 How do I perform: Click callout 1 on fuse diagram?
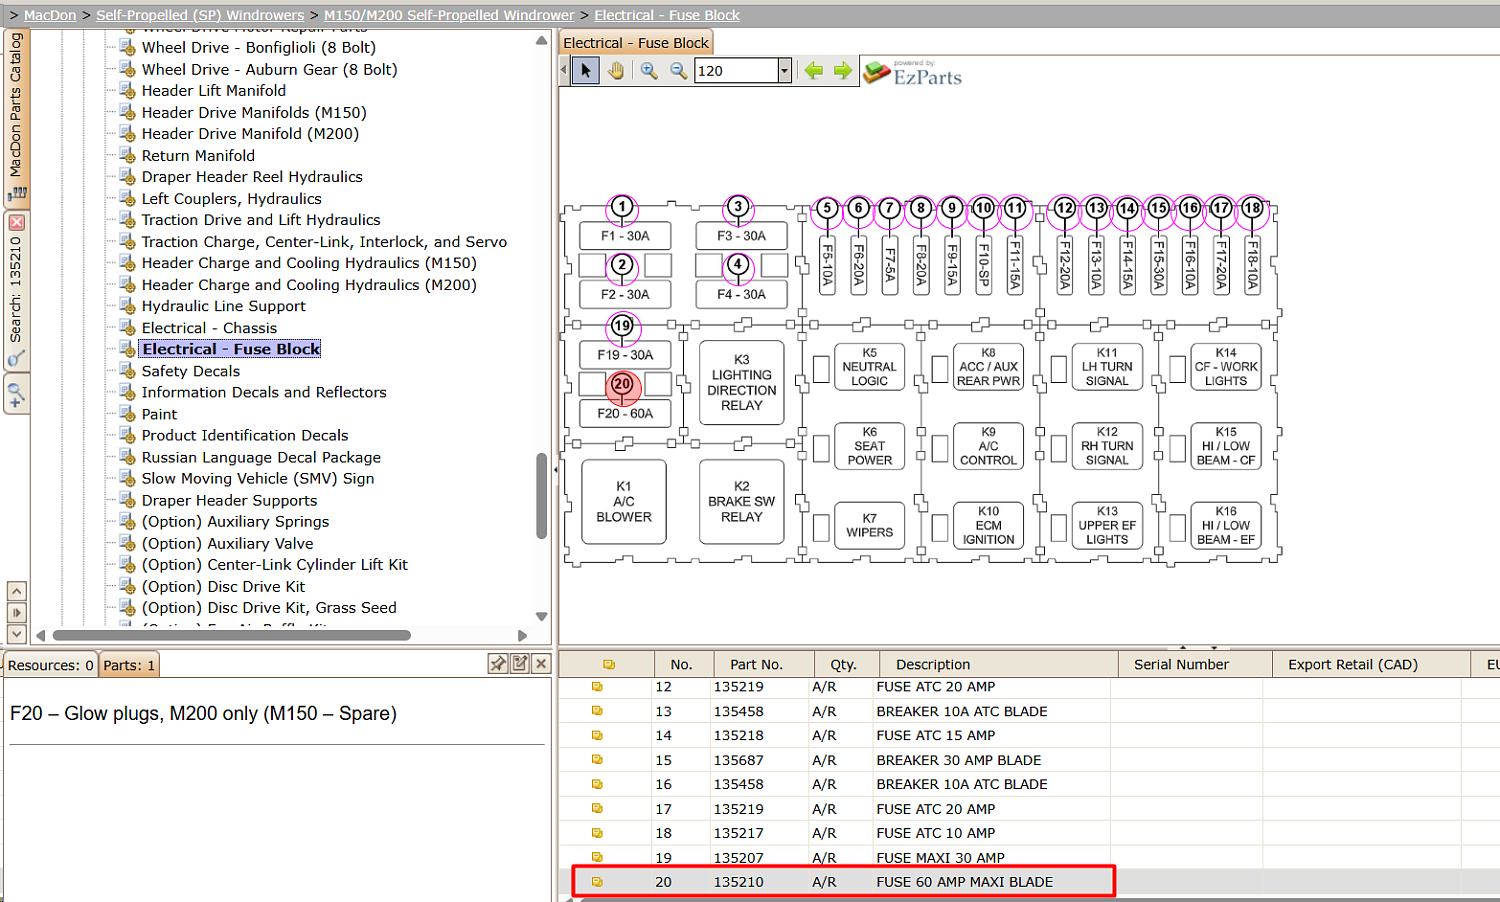pos(622,207)
